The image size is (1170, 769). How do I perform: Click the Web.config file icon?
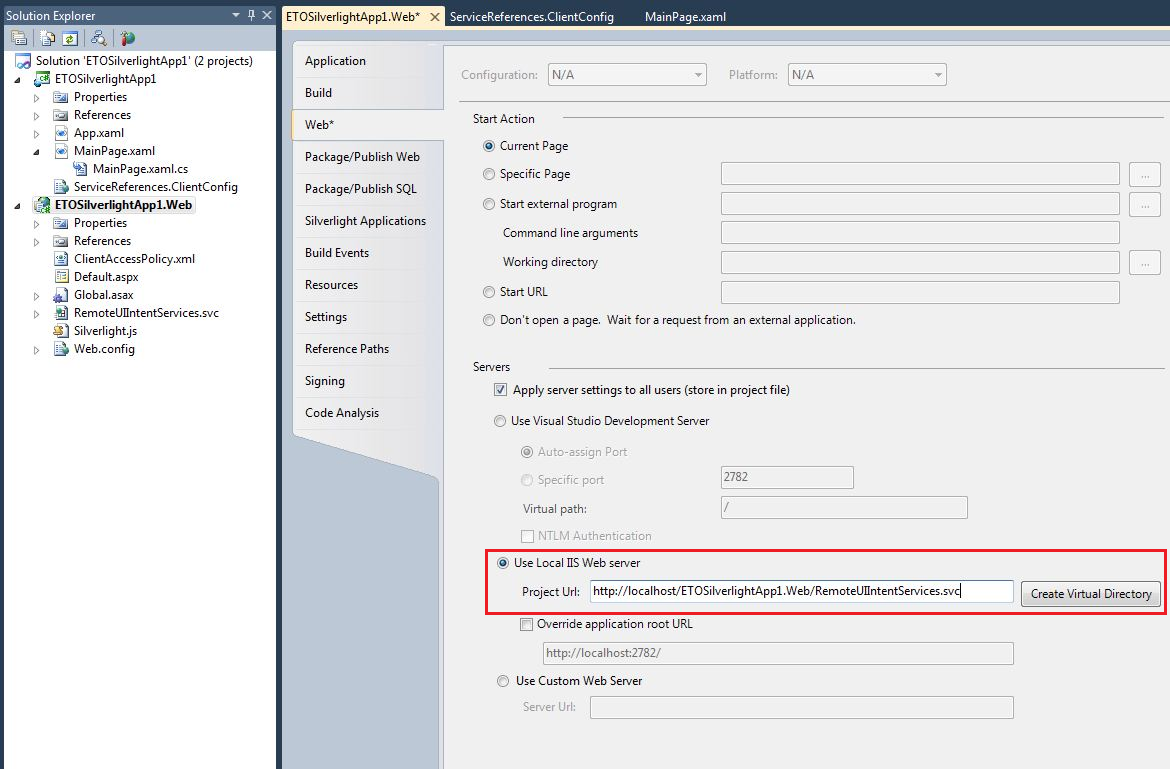pyautogui.click(x=61, y=349)
